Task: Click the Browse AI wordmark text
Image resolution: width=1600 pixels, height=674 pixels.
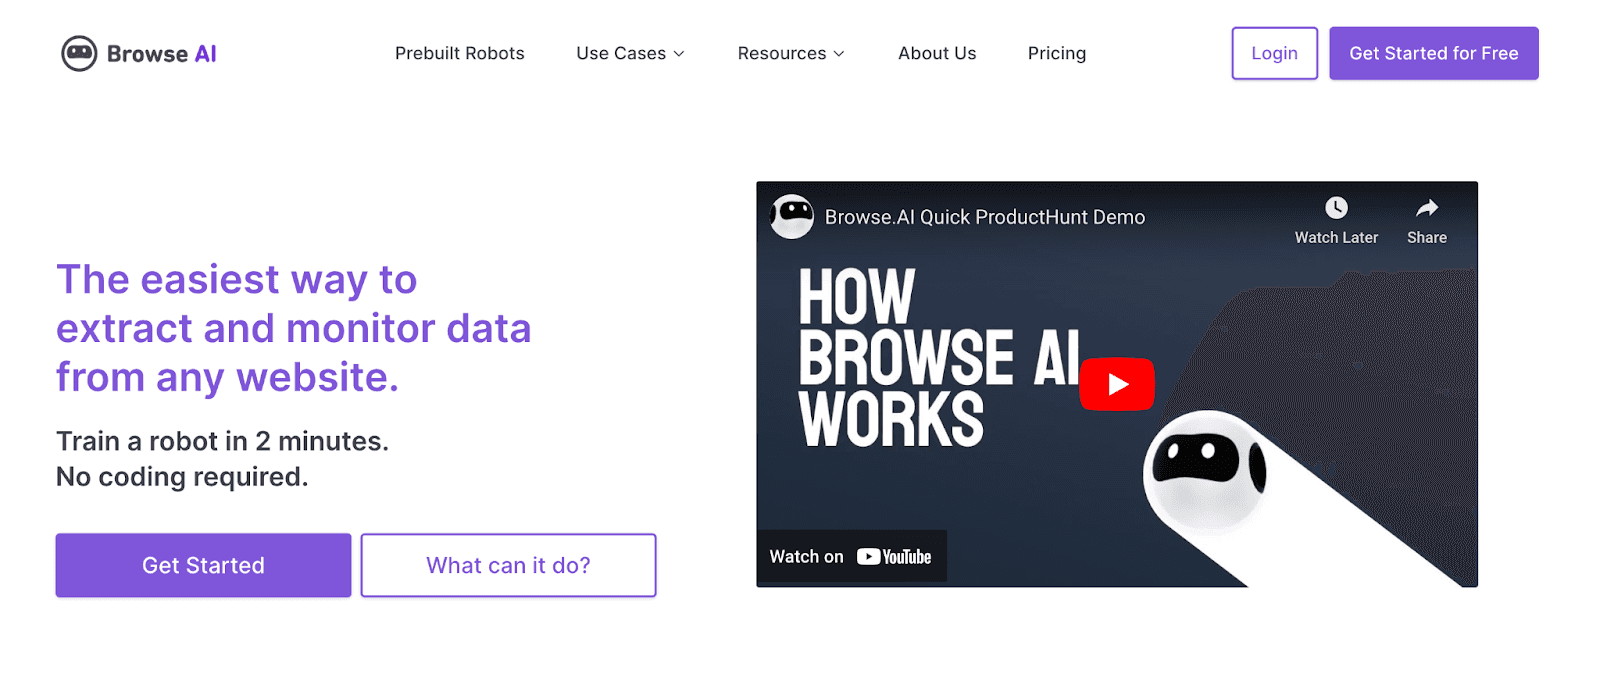Action: (162, 54)
